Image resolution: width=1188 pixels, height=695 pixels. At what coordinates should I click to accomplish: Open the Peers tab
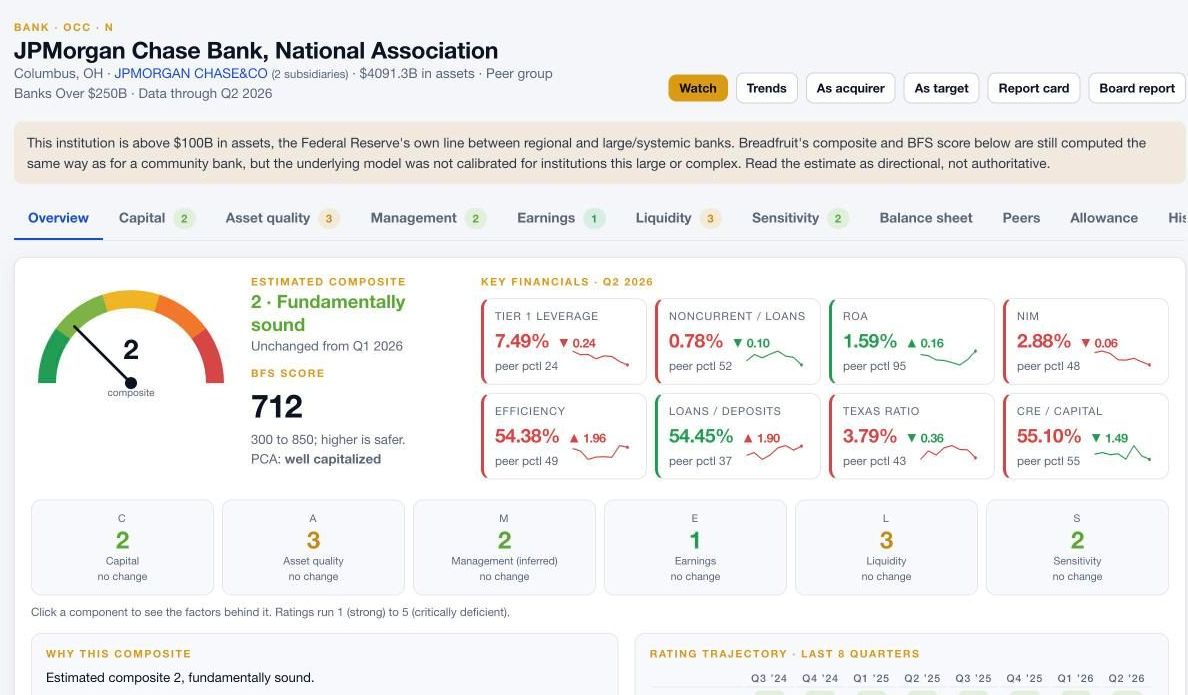(1021, 218)
